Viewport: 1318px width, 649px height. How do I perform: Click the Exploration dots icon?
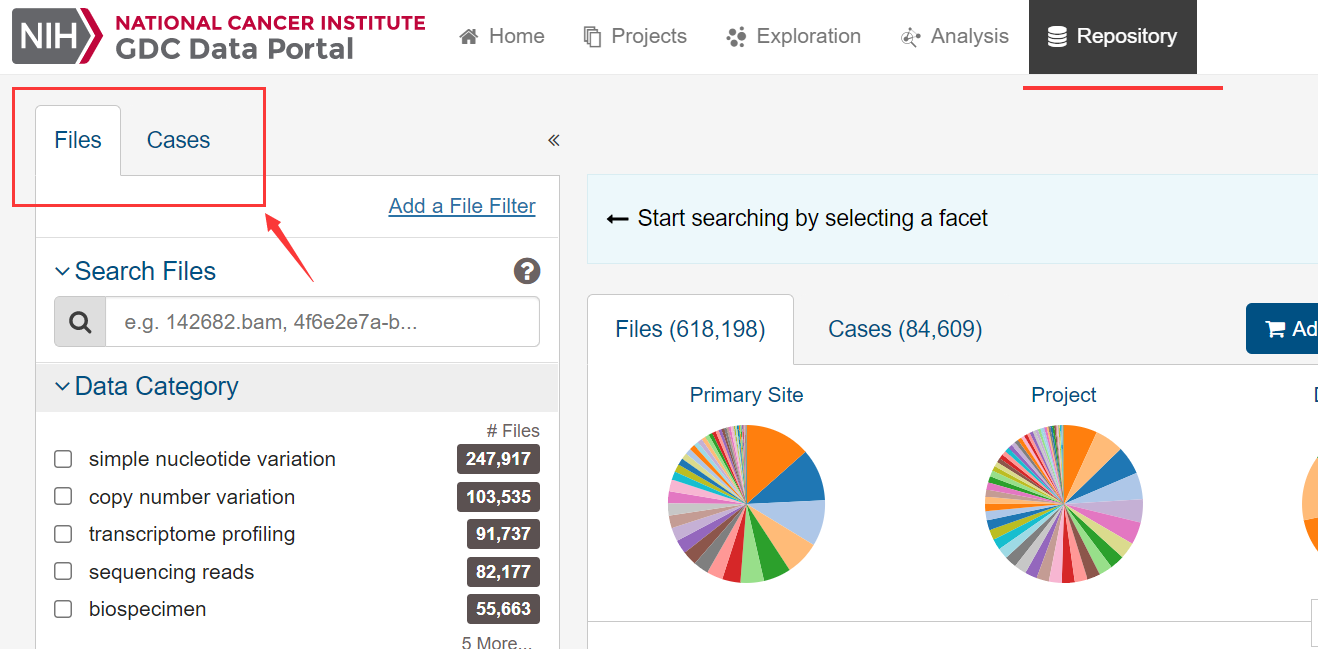click(737, 37)
